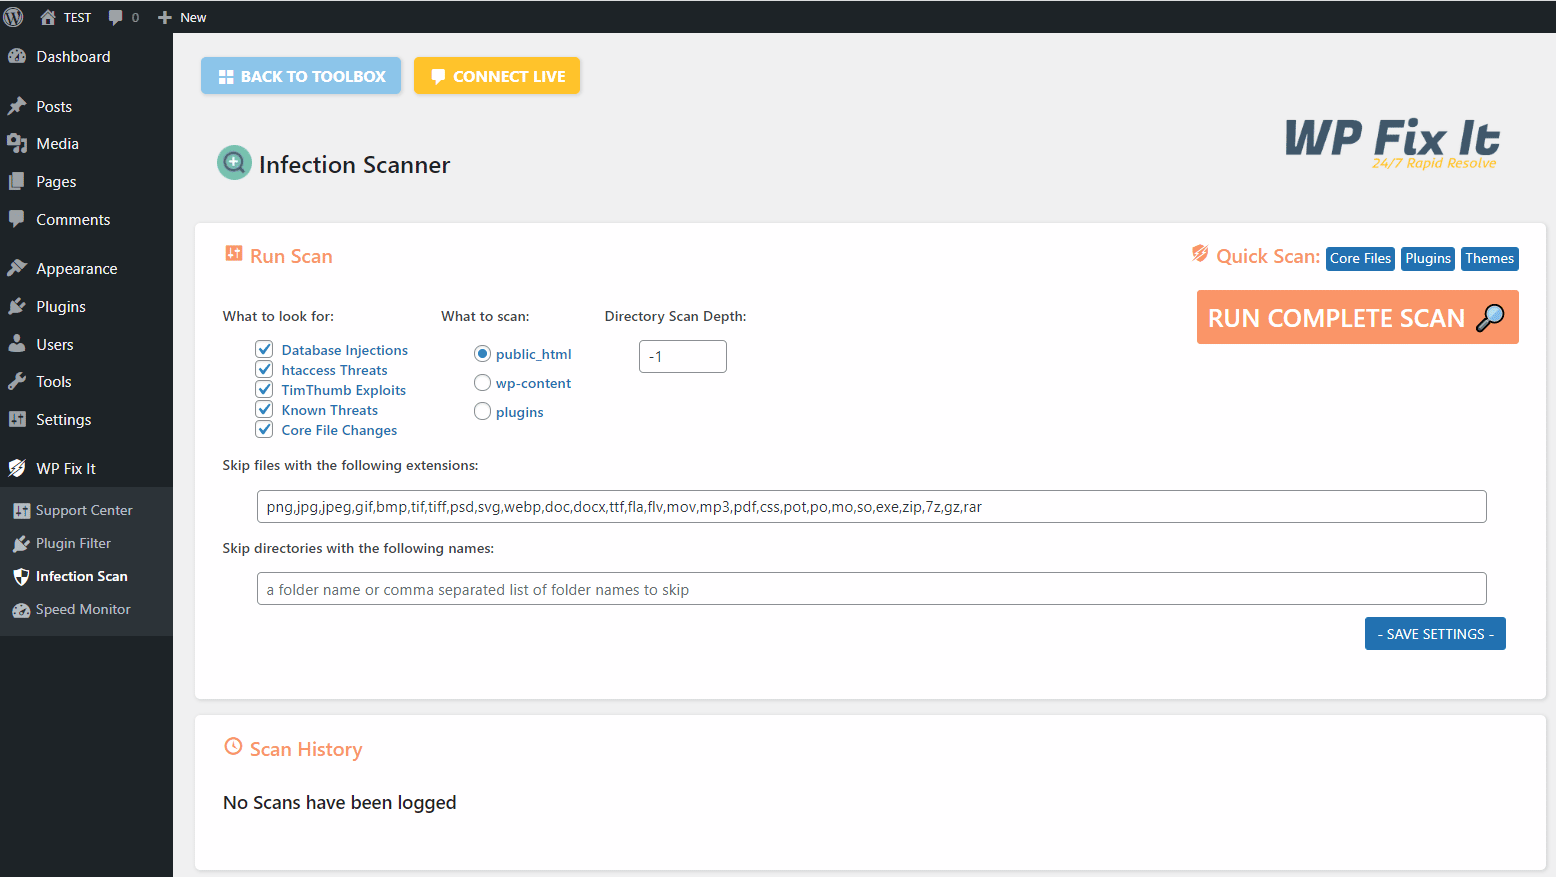Click the Users person icon
This screenshot has height=877, width=1556.
17,344
